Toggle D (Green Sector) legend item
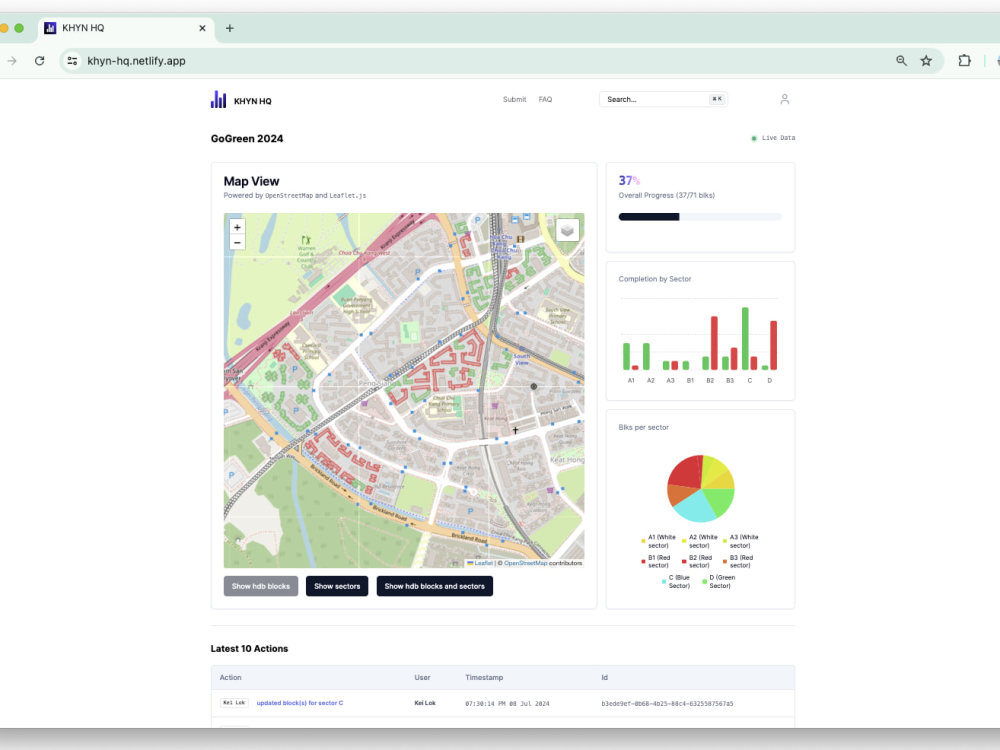Screen dimensions: 1000x750 (719, 581)
